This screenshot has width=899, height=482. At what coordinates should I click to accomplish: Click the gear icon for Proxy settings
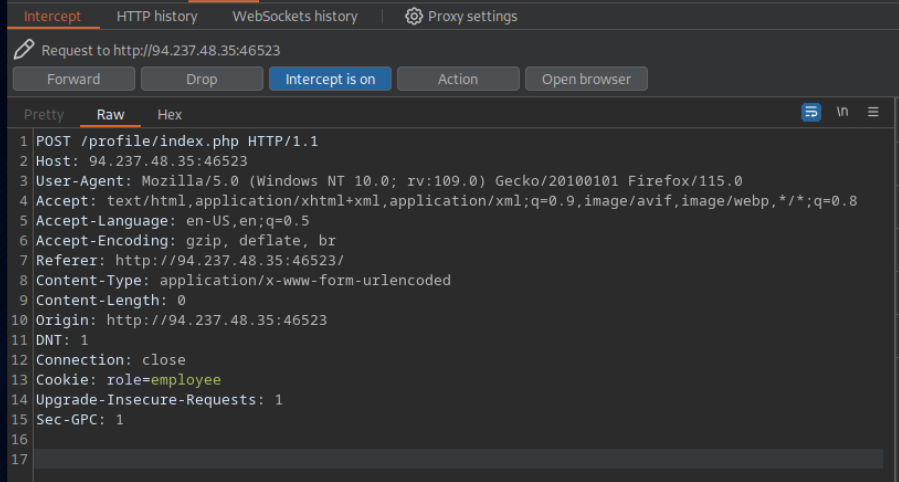point(414,16)
